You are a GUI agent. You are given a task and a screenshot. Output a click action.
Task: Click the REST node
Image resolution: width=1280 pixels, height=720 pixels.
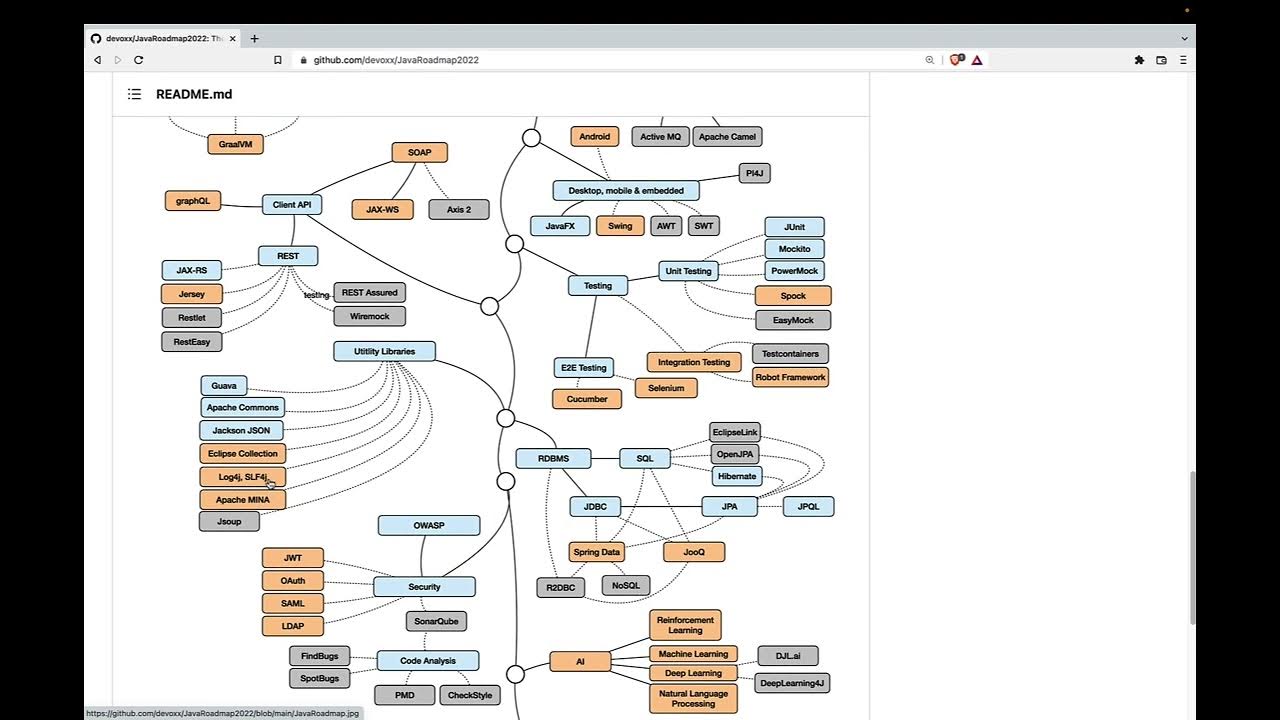(x=288, y=256)
